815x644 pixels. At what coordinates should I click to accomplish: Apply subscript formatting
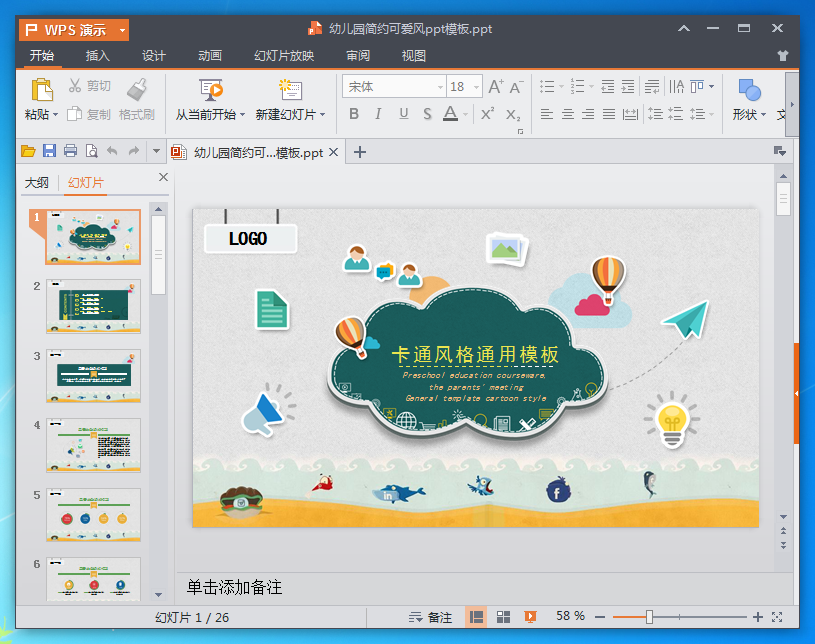[512, 115]
